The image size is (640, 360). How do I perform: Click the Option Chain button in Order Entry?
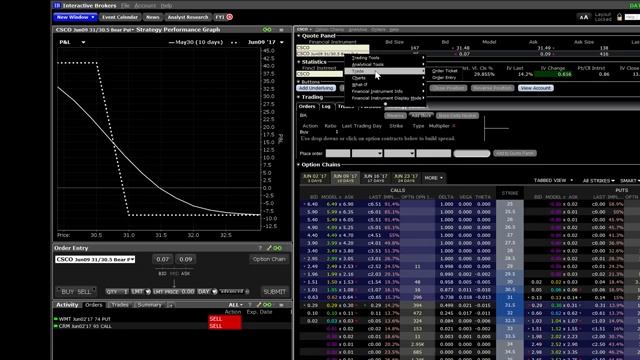269,259
